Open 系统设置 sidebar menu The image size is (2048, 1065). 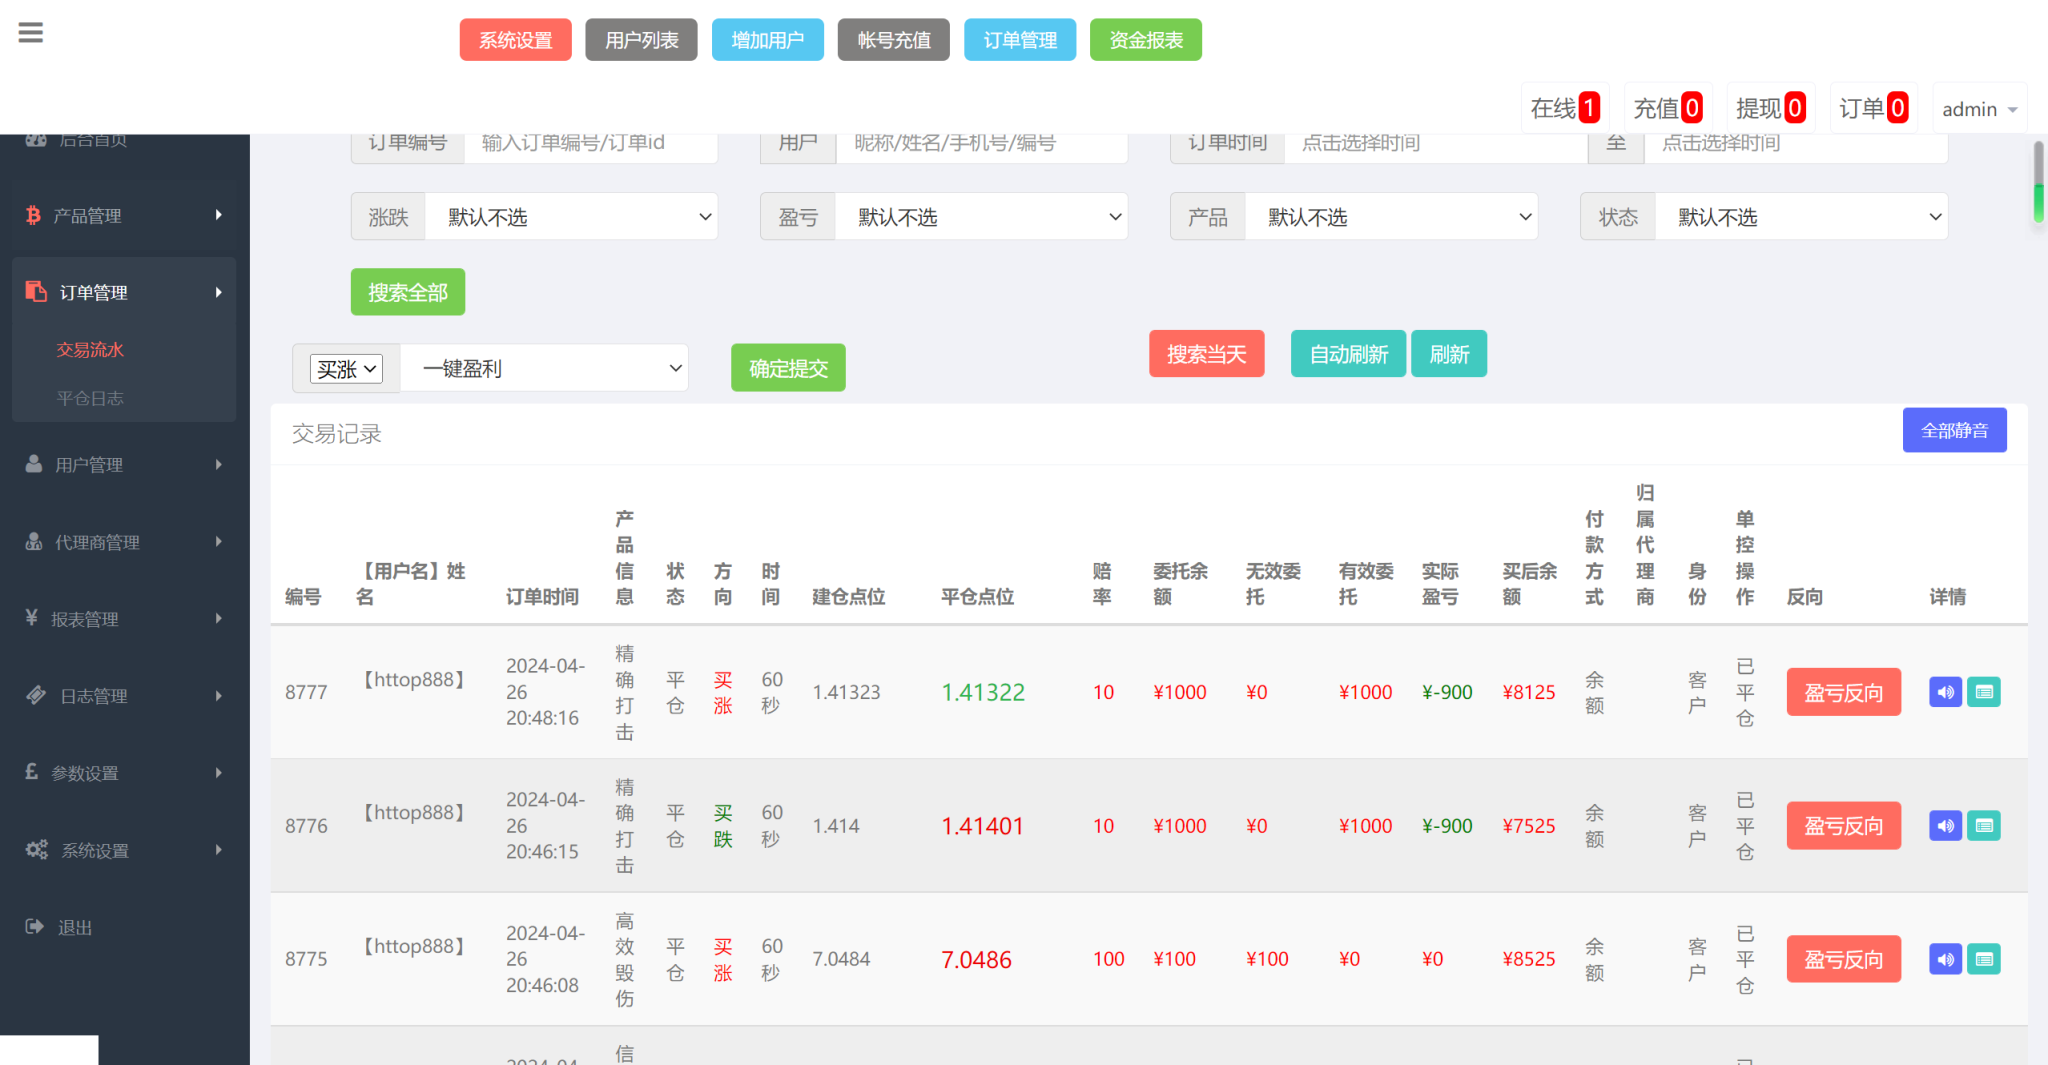124,850
